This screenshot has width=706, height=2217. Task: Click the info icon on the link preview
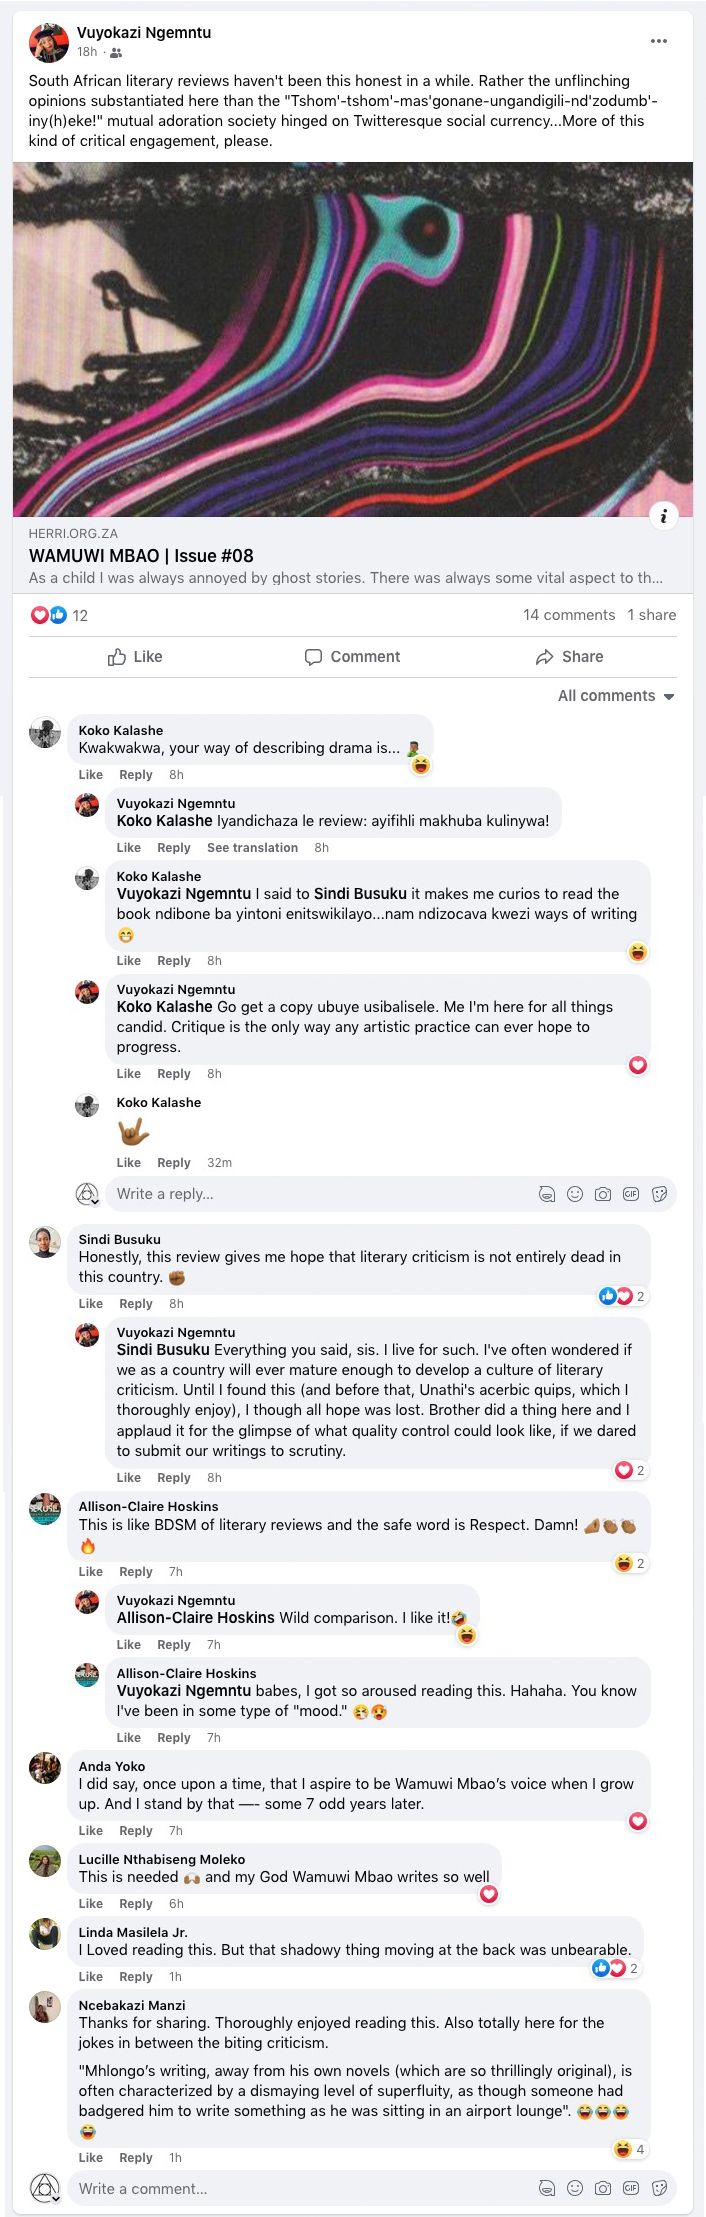tap(663, 515)
